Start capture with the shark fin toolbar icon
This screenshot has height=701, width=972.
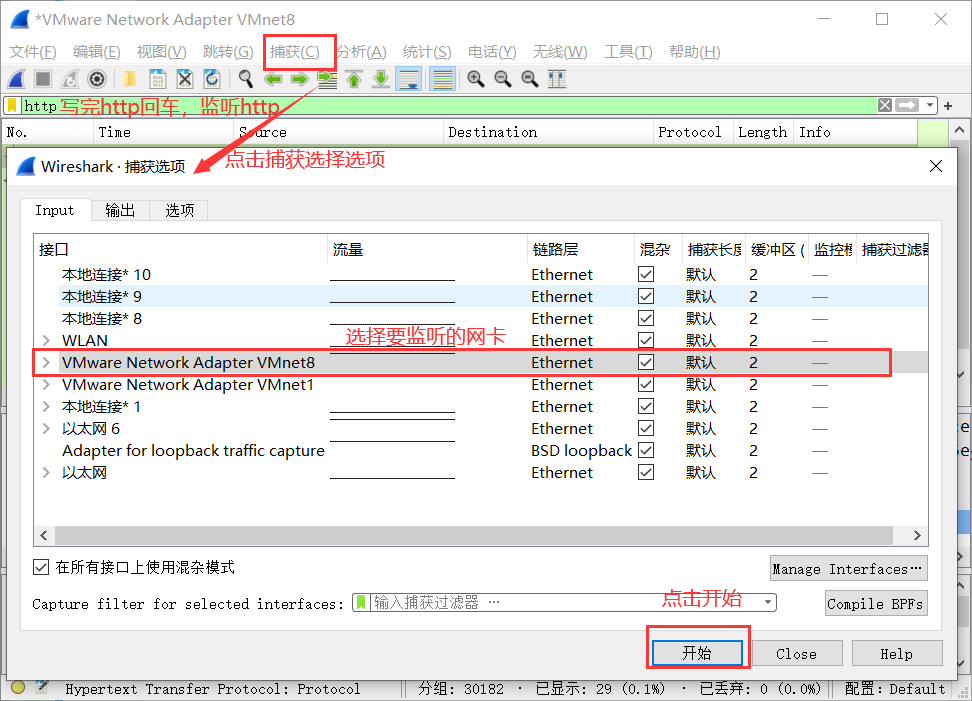(x=17, y=79)
